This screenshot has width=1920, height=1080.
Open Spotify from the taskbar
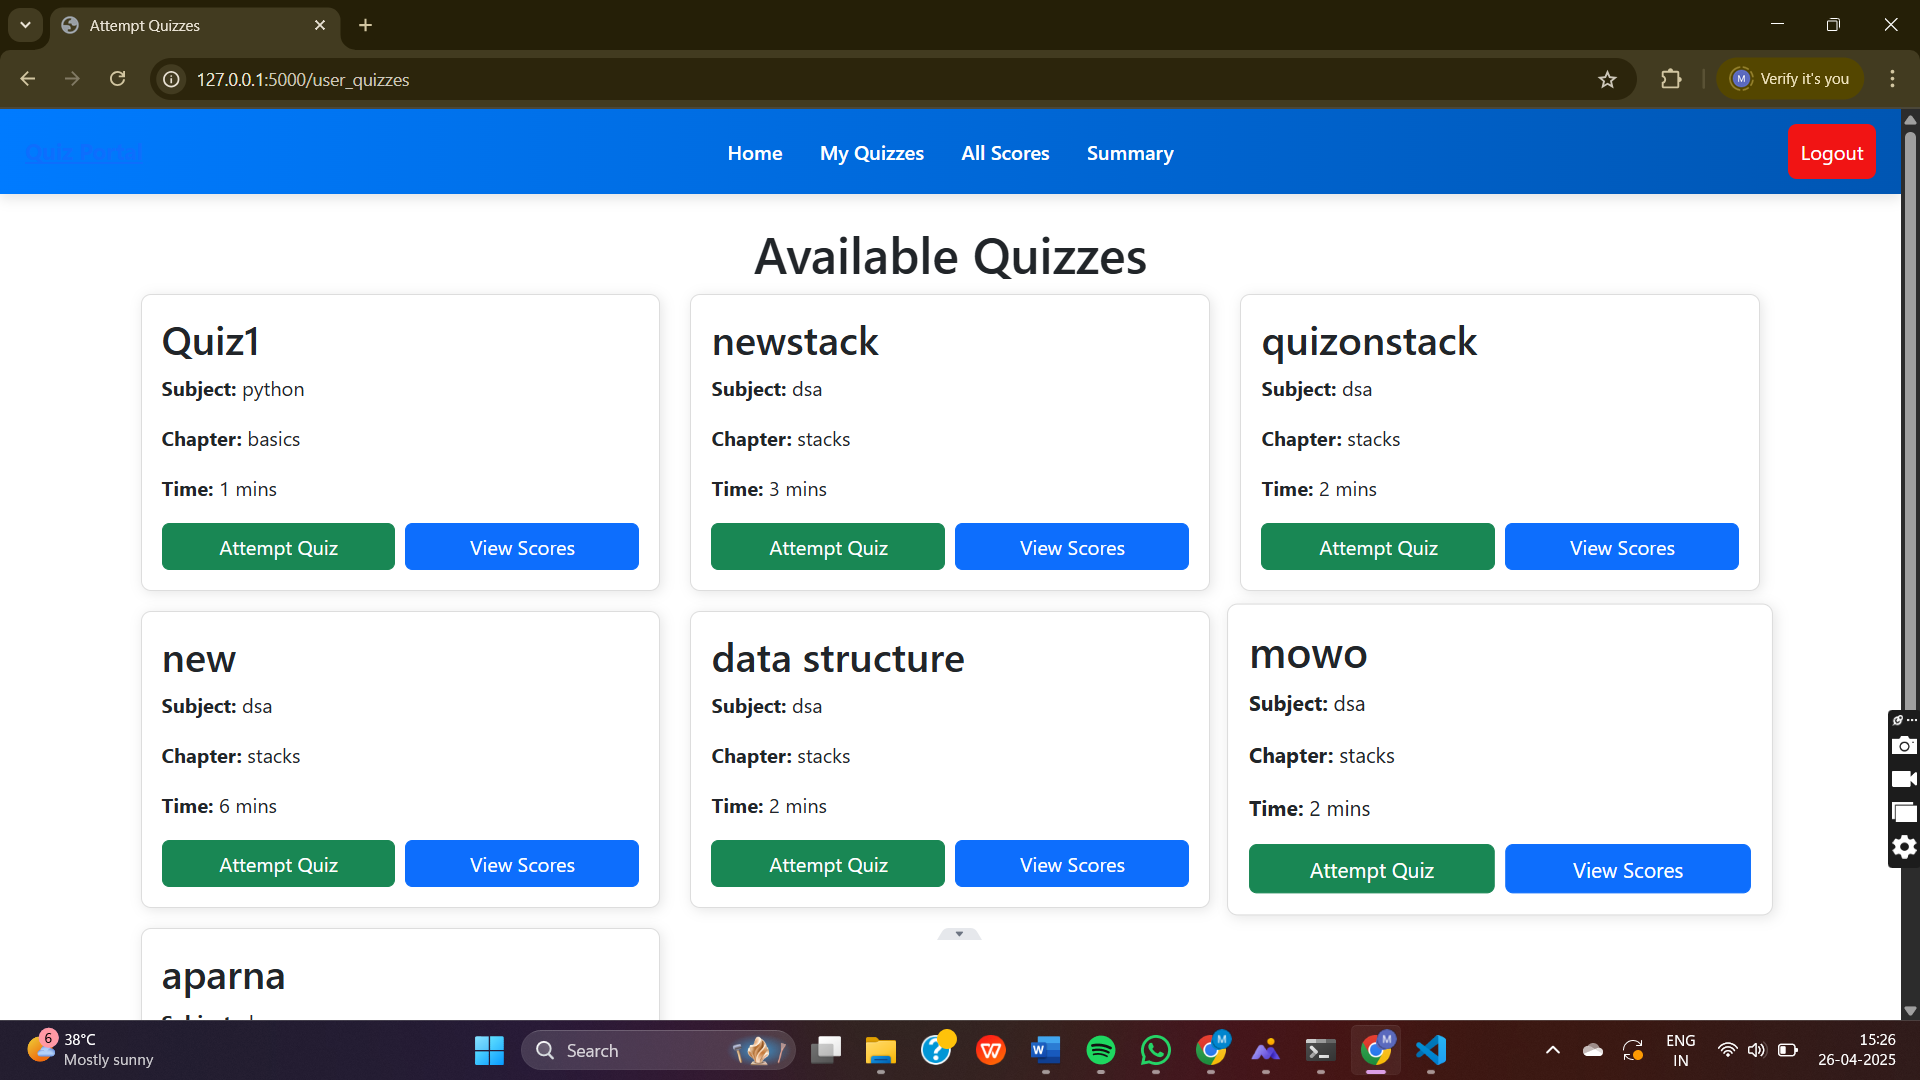(x=1100, y=1050)
